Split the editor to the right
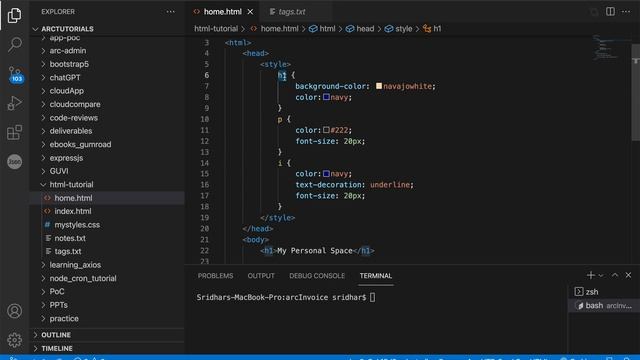Viewport: 640px width, 360px height. 610,11
